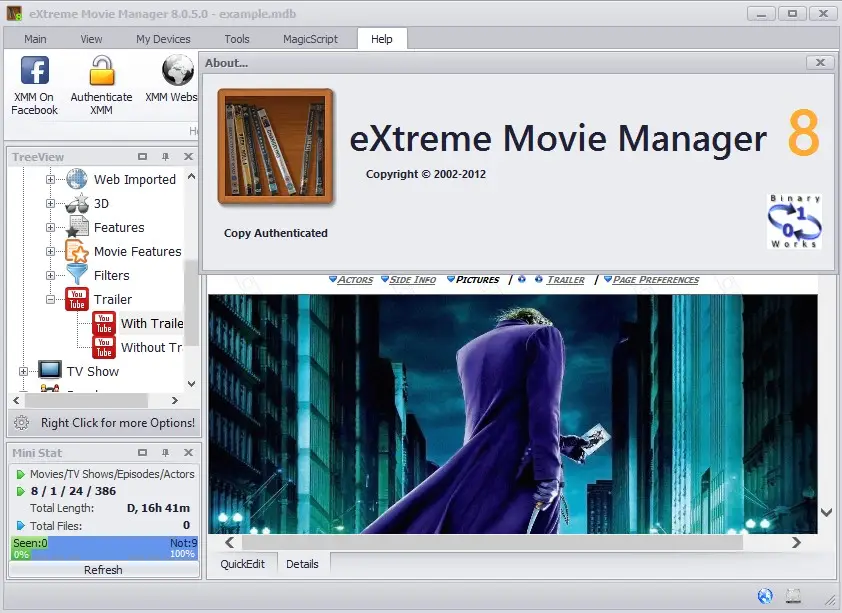
Task: Expand the Features tree node
Action: (50, 227)
